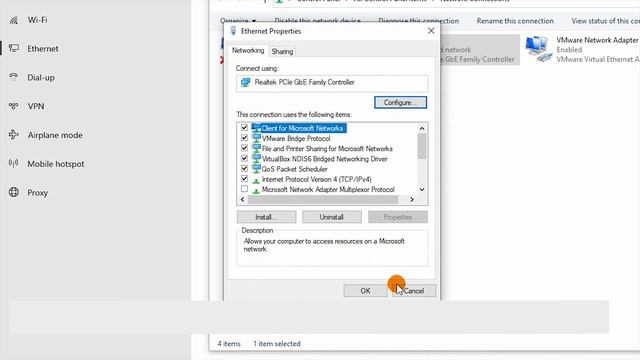The image size is (640, 360).
Task: Click the vertical scrollbar thumb in items list
Action: (422, 146)
